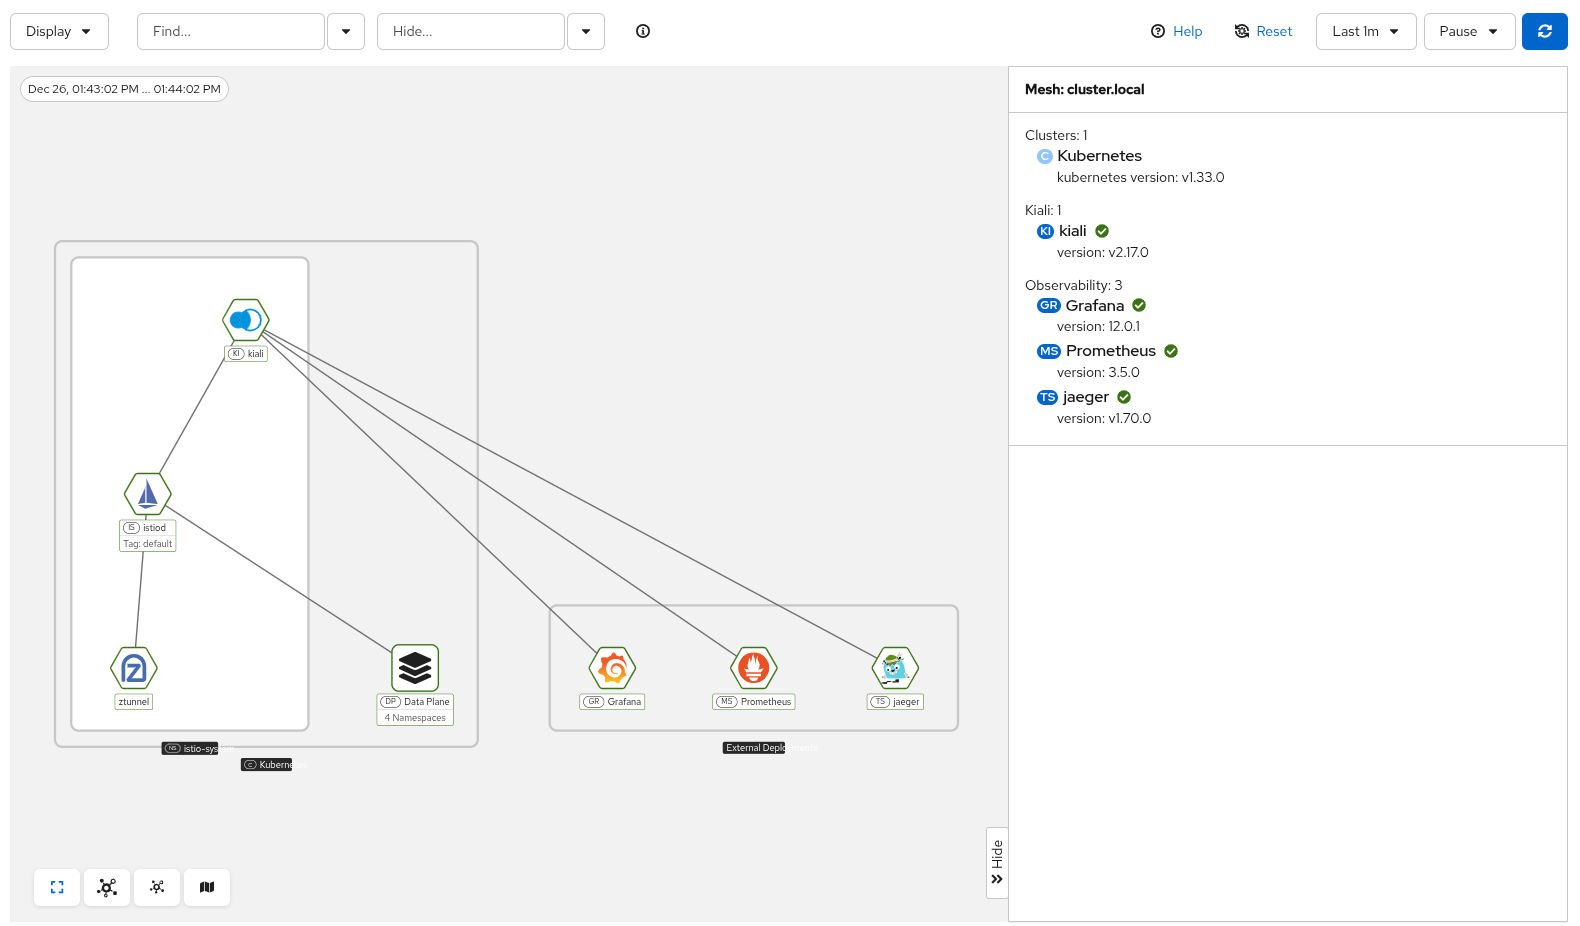Open the Help link
1580x926 pixels.
[1177, 31]
